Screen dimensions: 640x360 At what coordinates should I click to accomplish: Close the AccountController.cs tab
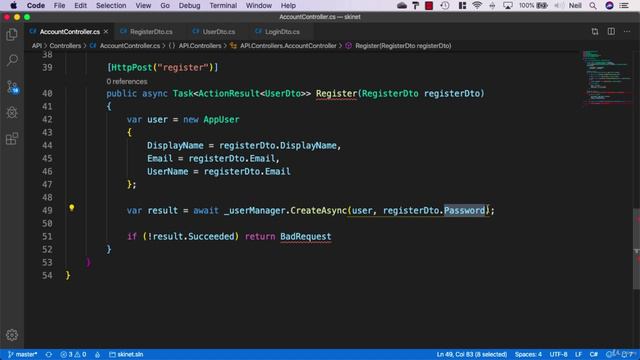[106, 31]
